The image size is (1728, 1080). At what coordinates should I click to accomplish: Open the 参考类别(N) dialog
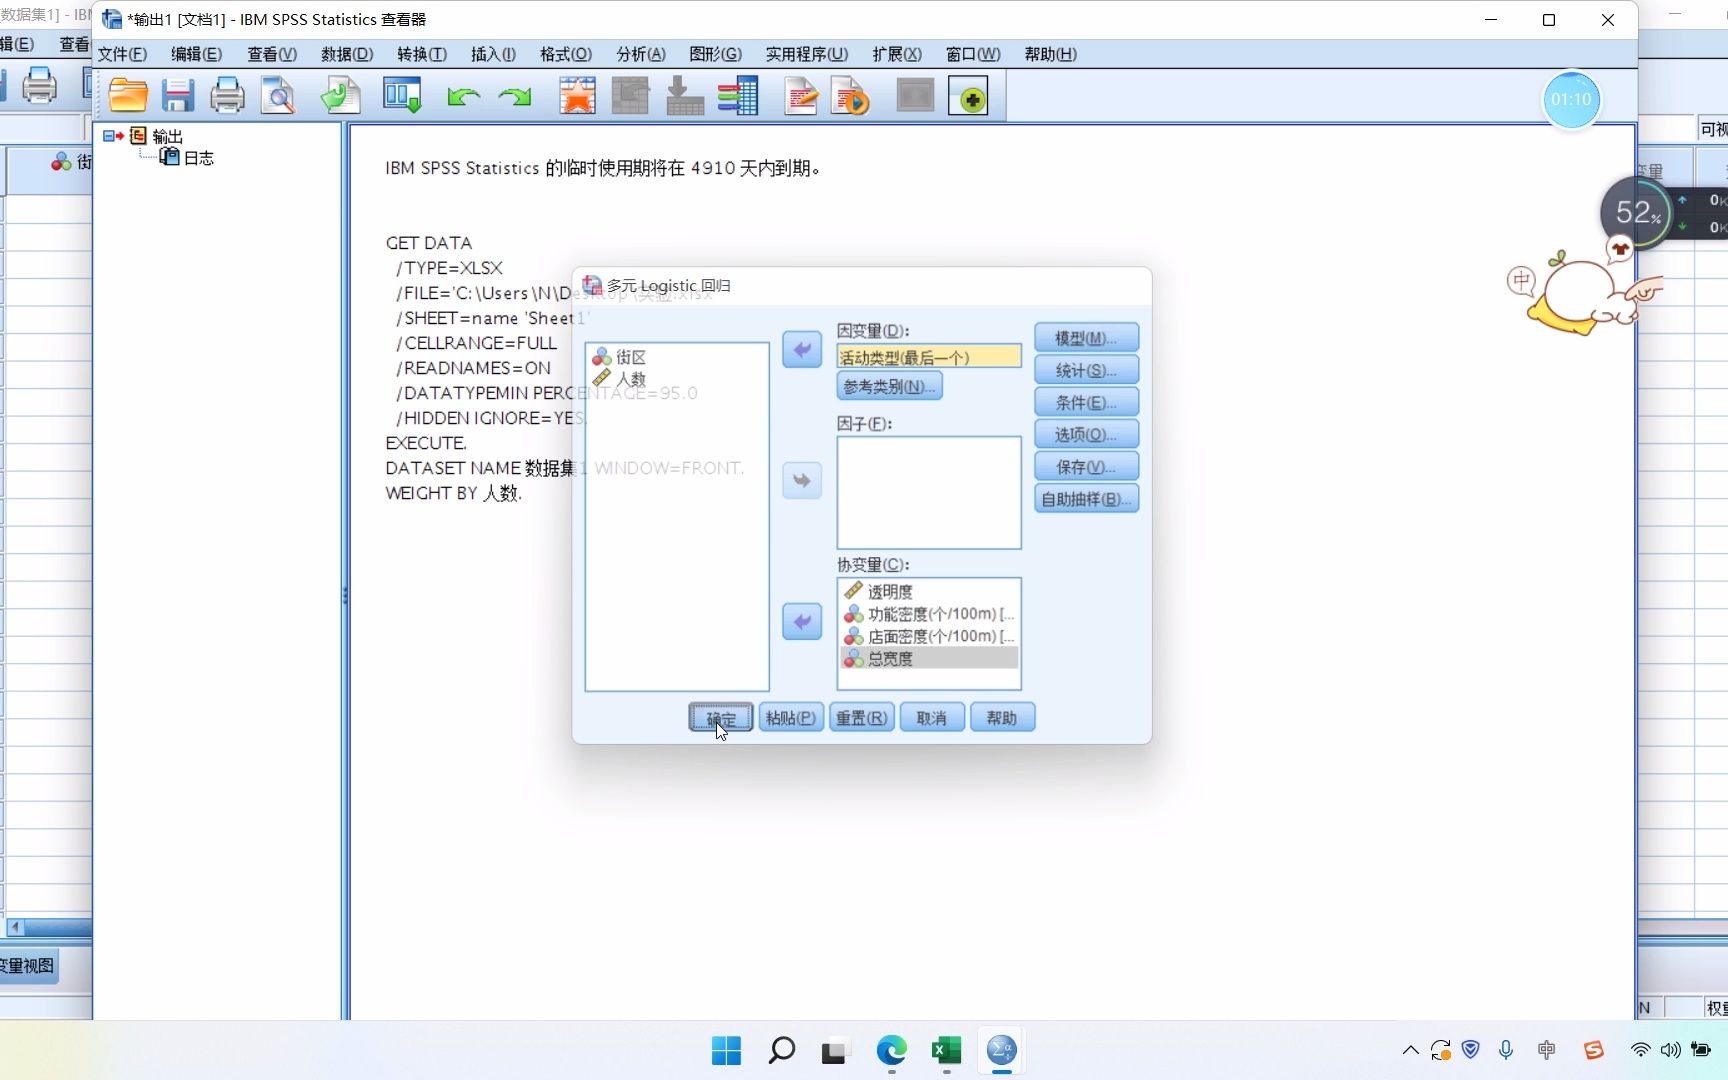pos(888,386)
